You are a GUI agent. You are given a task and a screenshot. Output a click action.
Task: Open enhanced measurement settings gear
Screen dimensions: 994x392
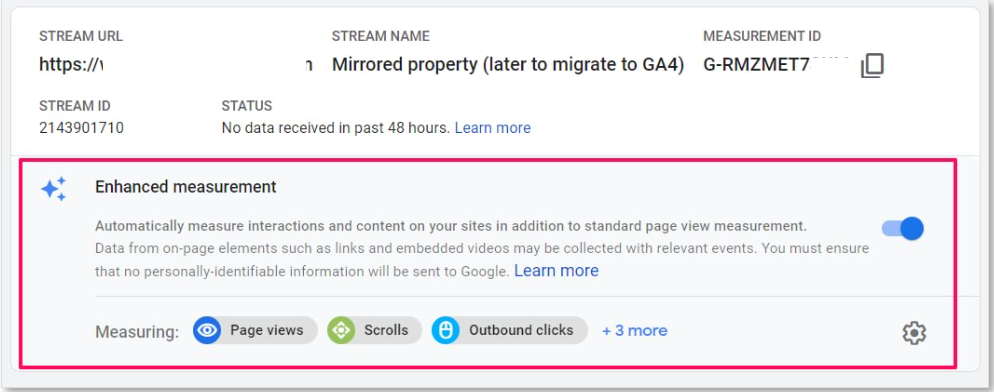(914, 332)
